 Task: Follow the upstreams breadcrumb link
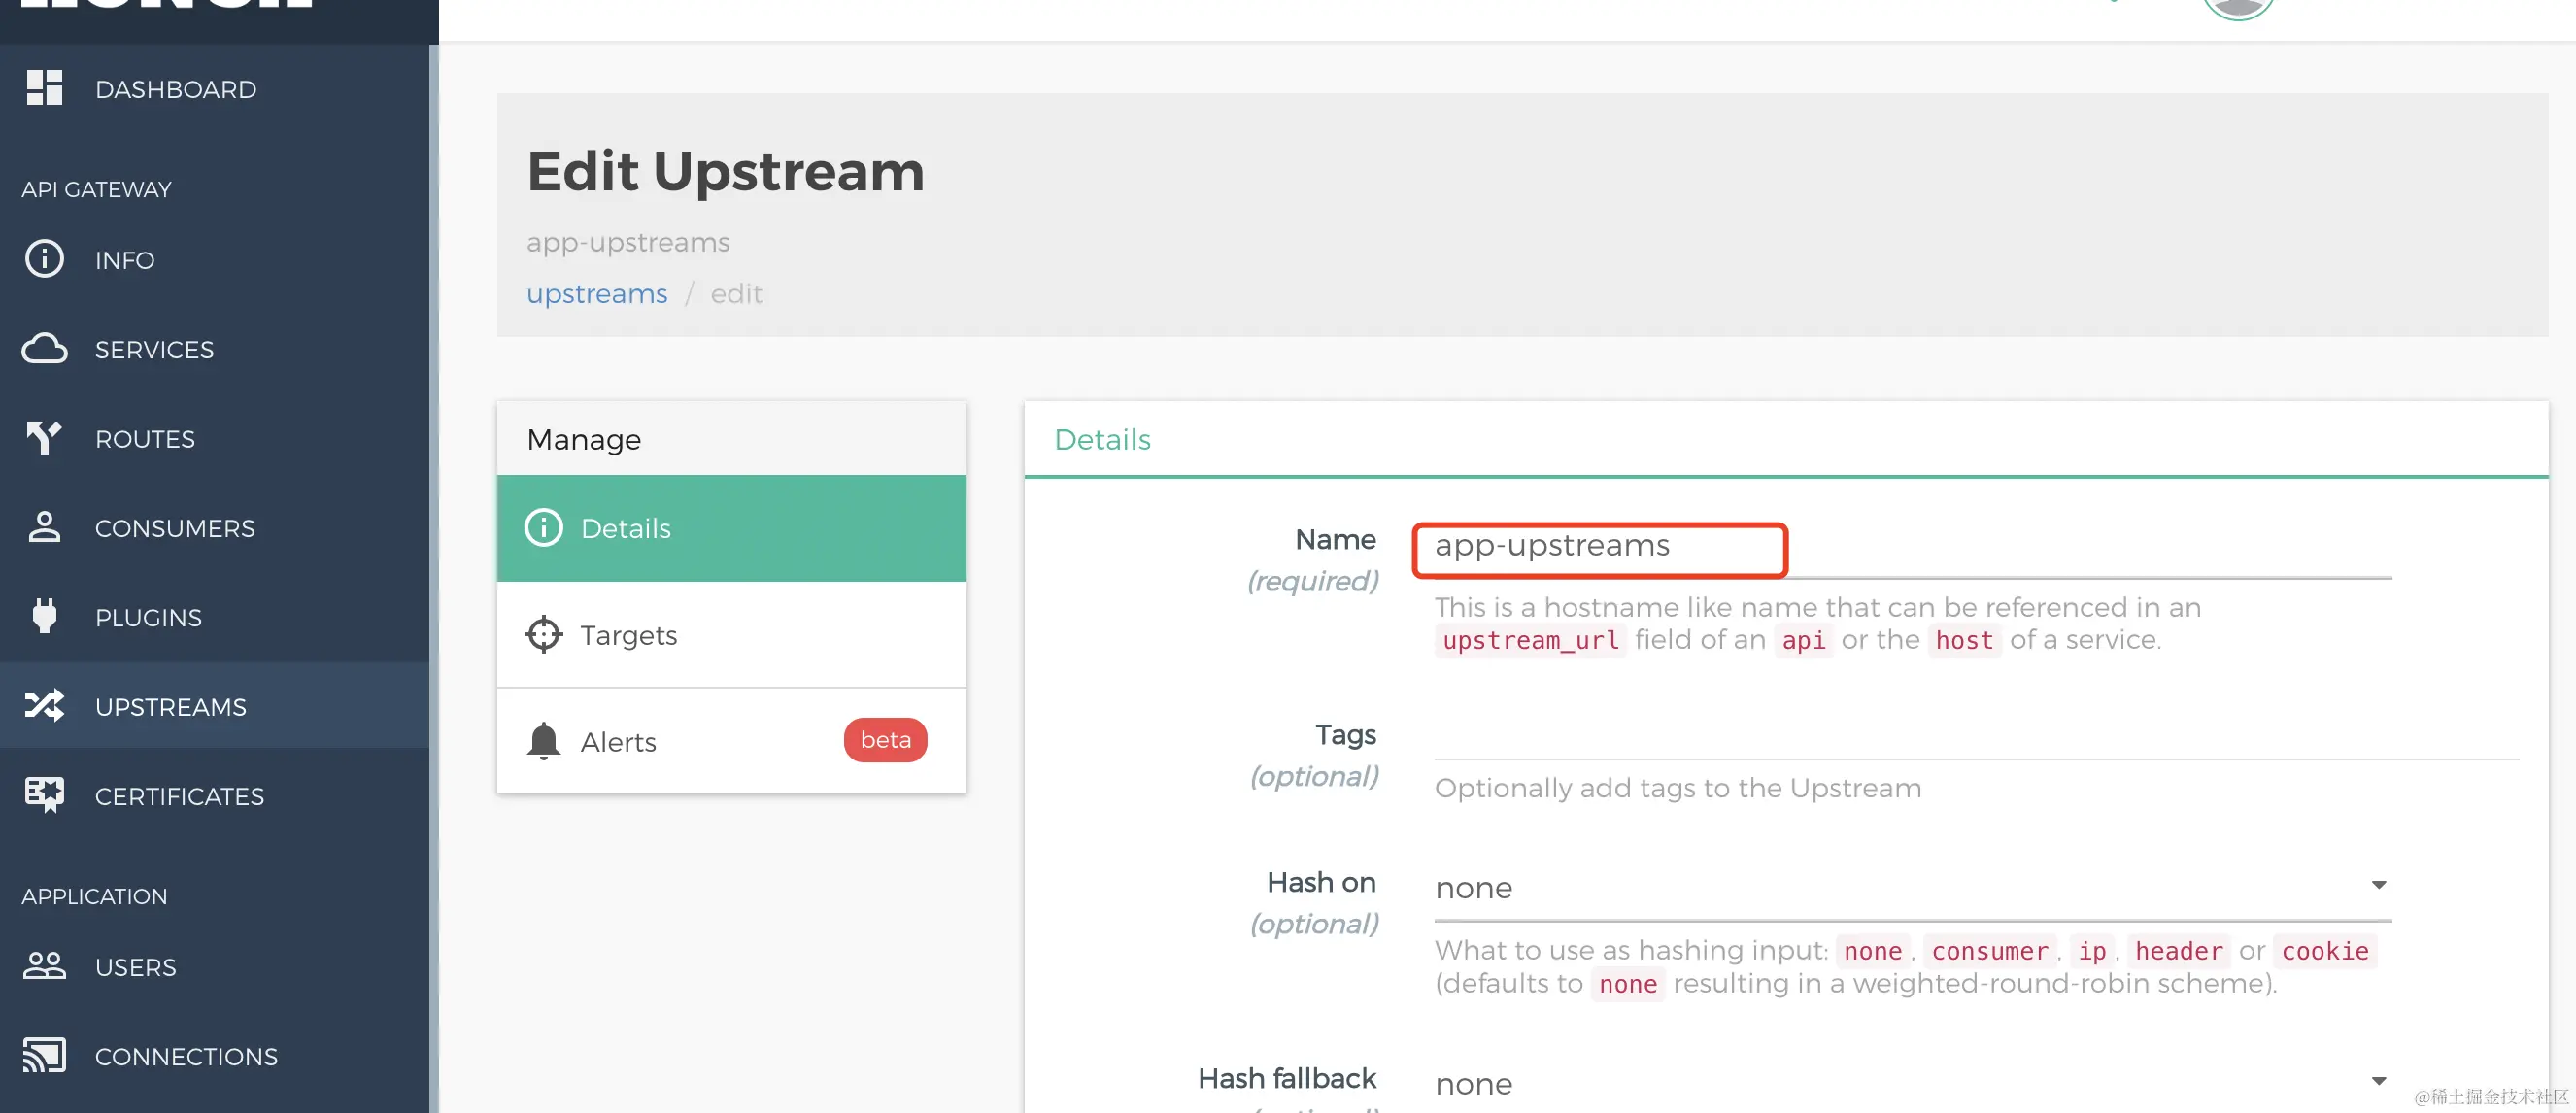596,293
